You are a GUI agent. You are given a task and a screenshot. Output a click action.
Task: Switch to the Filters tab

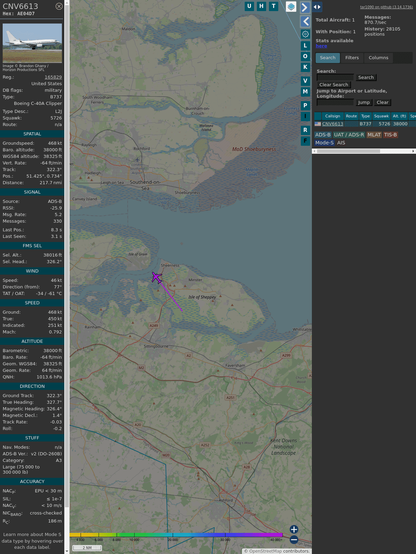click(x=352, y=58)
